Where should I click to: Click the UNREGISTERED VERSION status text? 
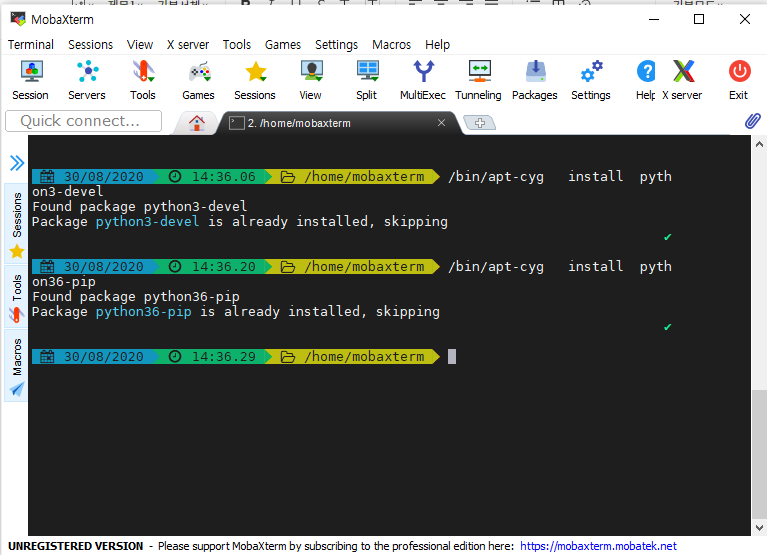point(76,546)
